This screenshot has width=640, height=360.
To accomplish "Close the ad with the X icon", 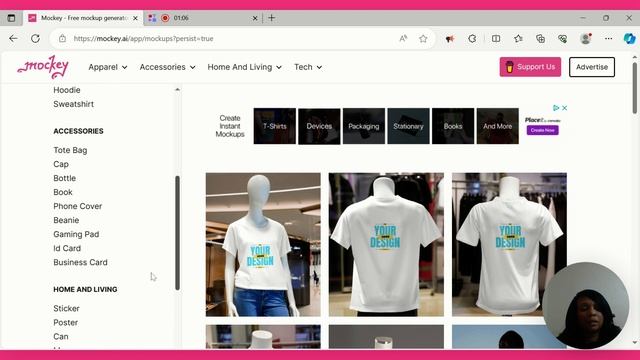I will tap(564, 108).
